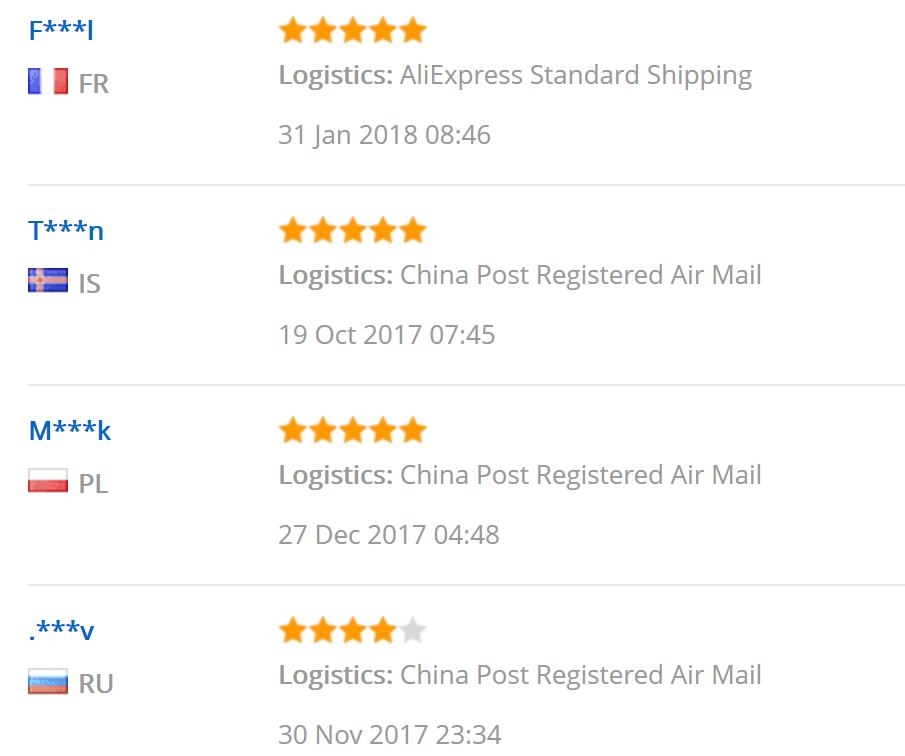Image resolution: width=905 pixels, height=756 pixels.
Task: Click the RU country code label
Action: pos(96,684)
